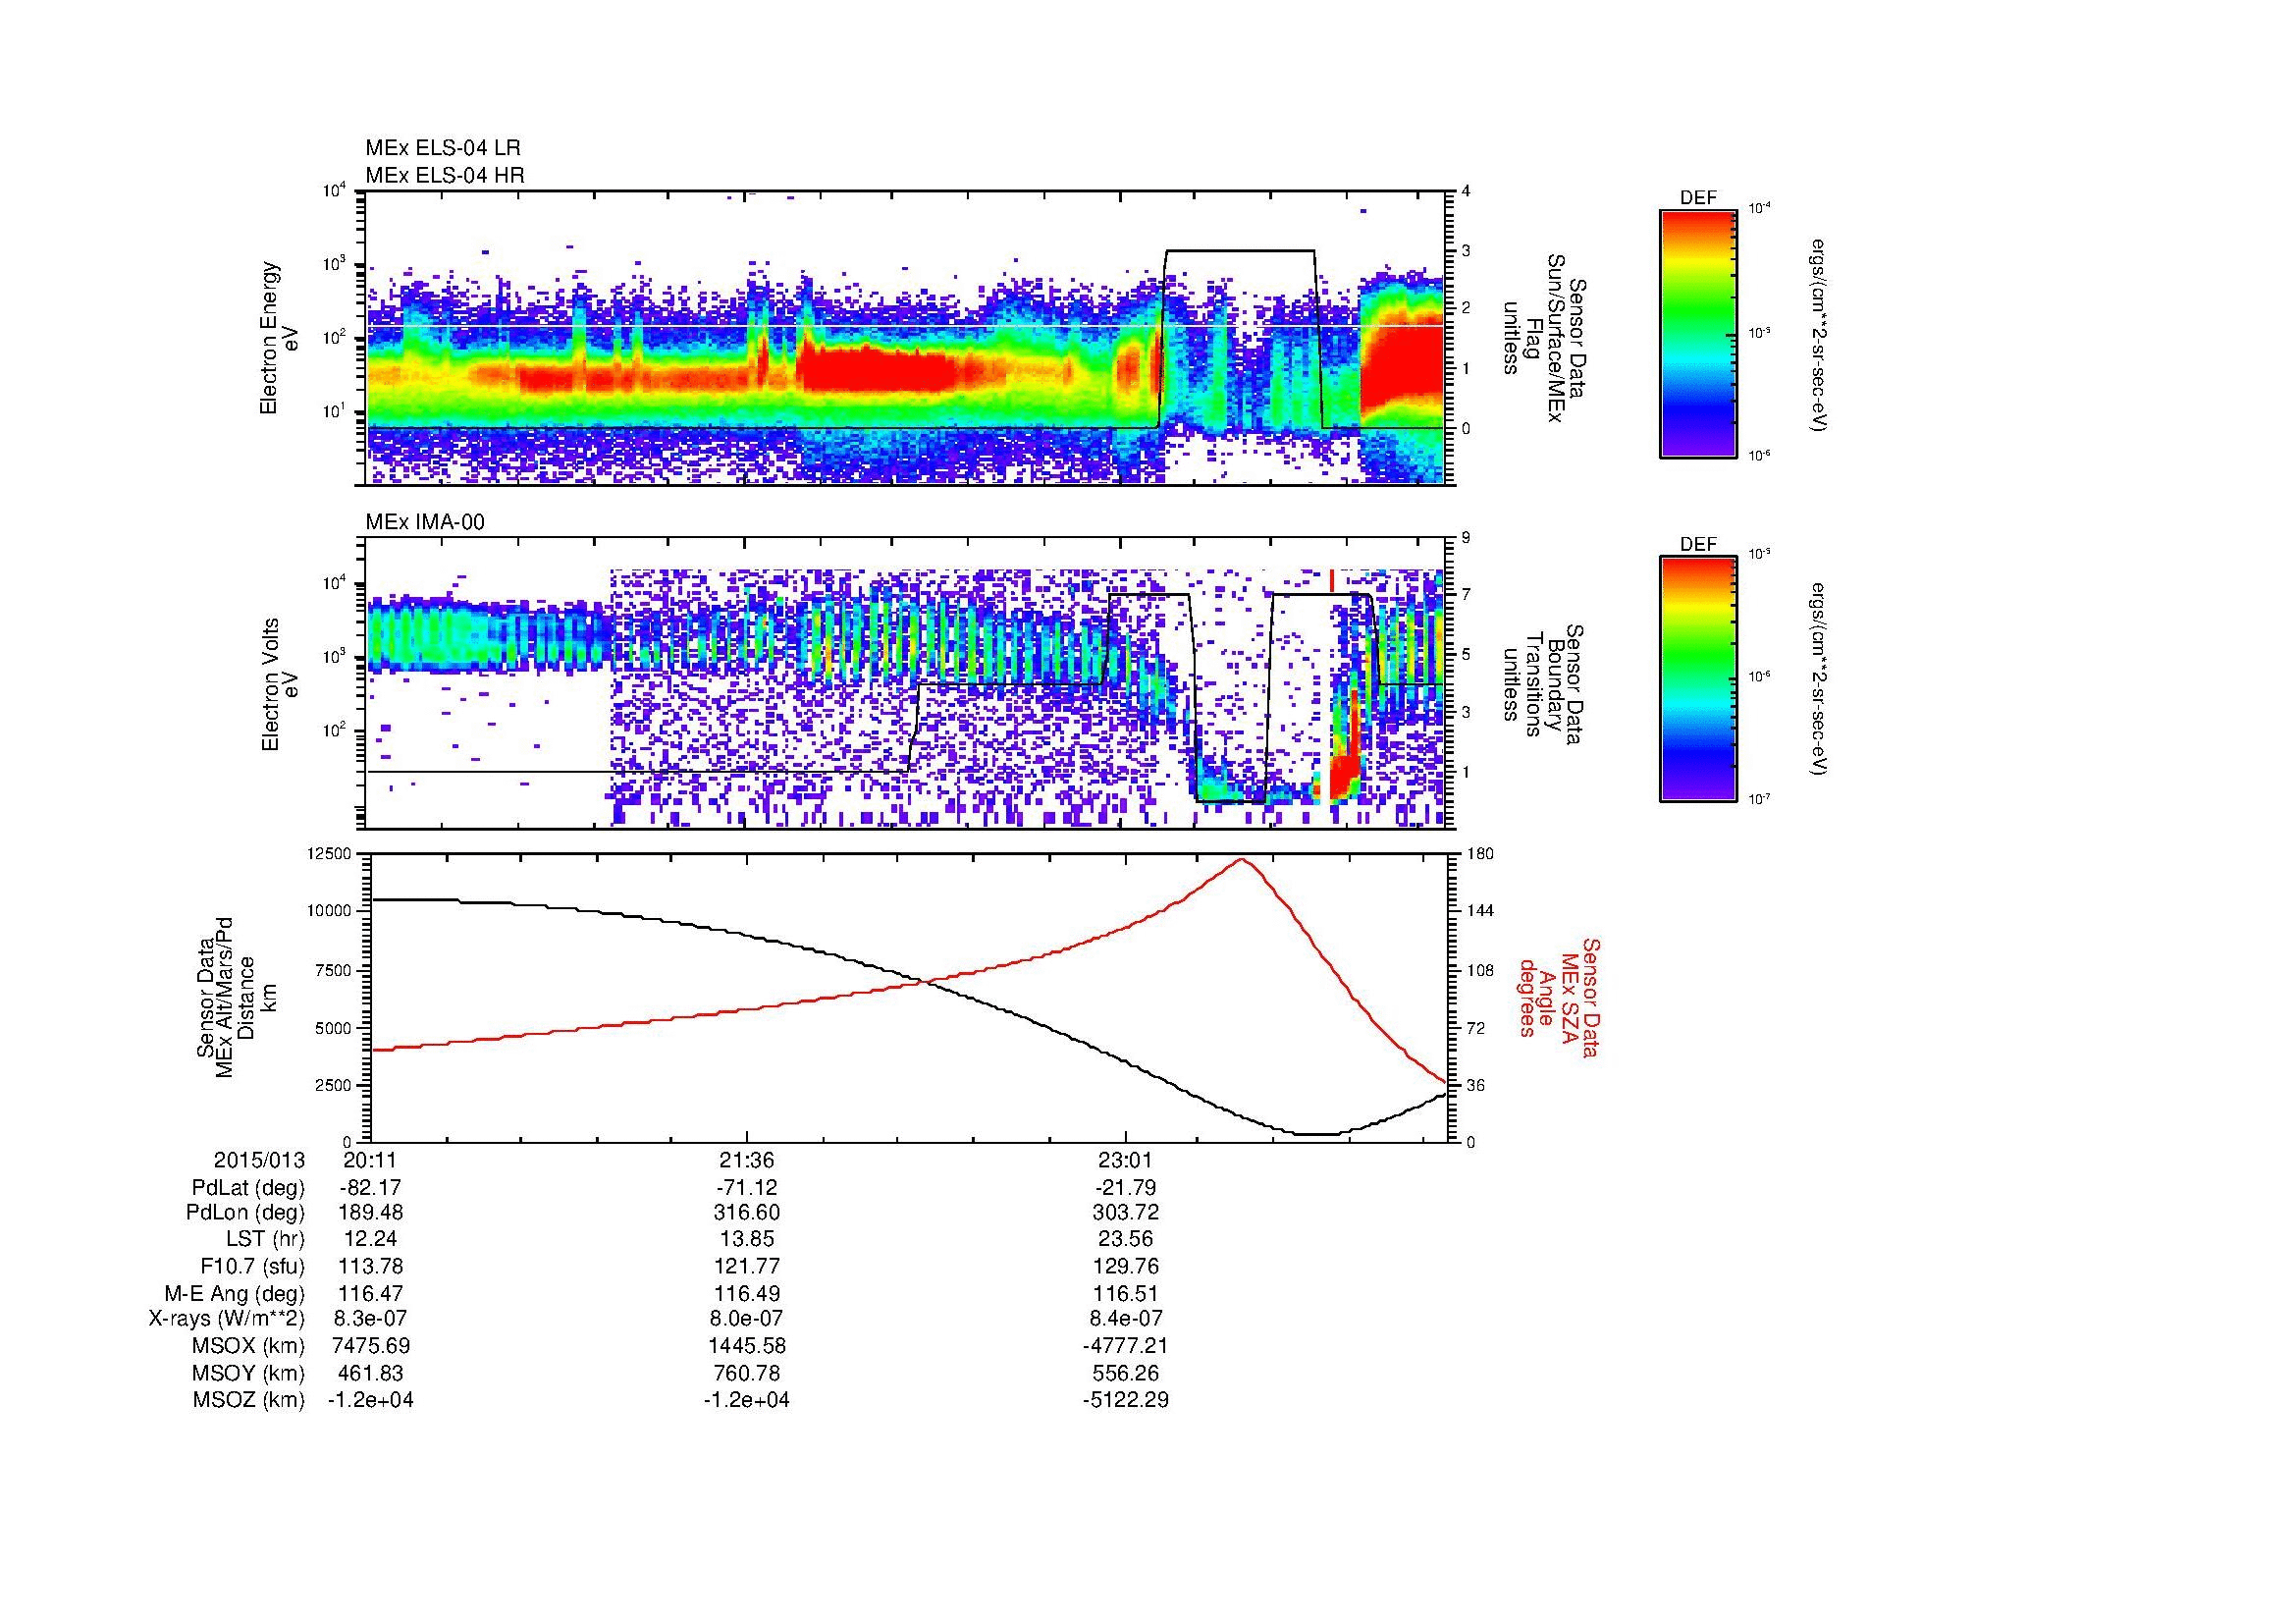
Task: Click the PdLon value 303.72
Action: (x=1126, y=1213)
